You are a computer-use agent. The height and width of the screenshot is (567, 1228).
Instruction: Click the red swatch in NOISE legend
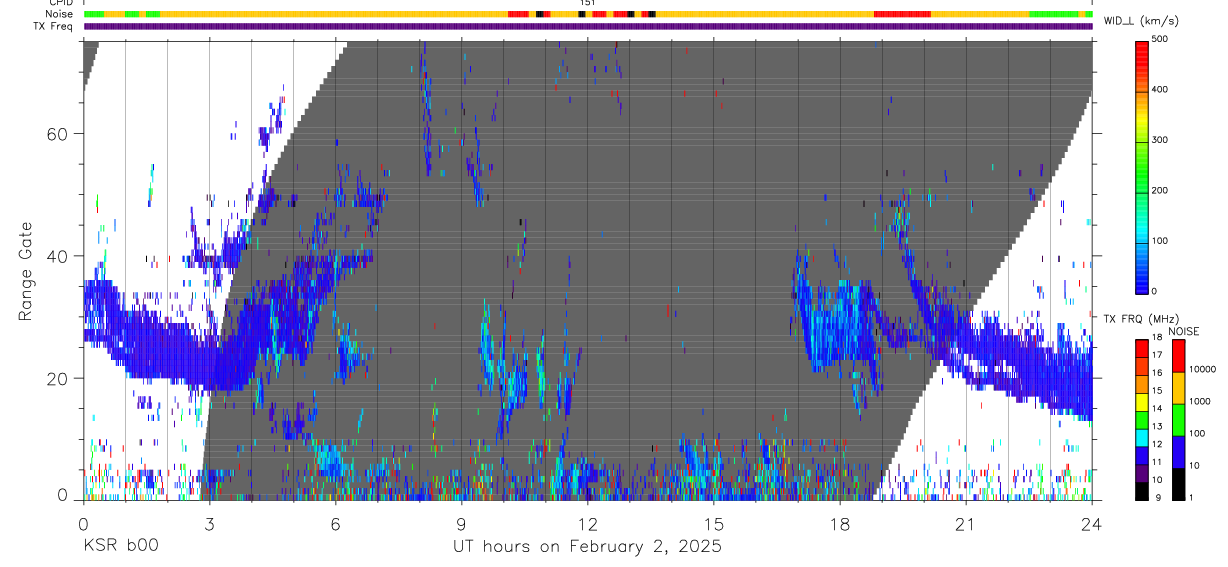point(1178,356)
